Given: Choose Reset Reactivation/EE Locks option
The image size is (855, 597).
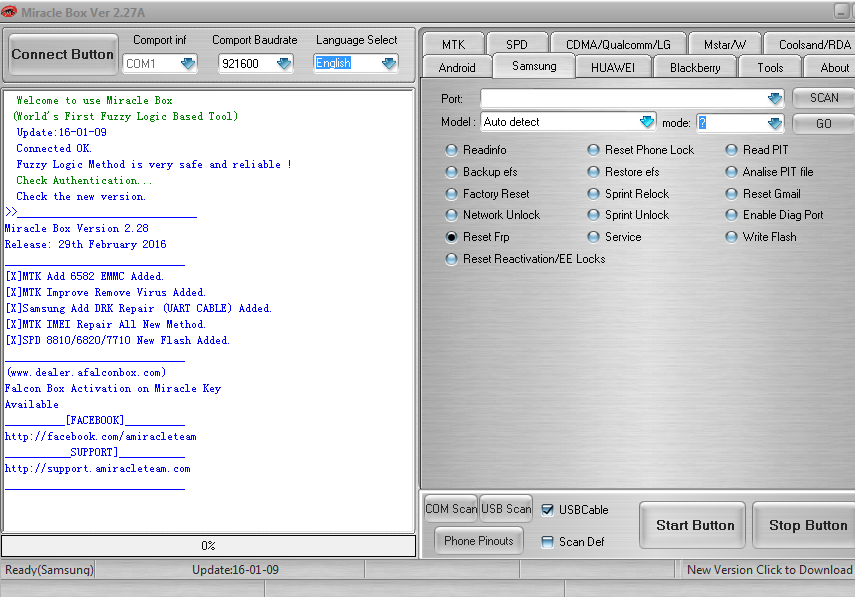Looking at the screenshot, I should click(525, 258).
